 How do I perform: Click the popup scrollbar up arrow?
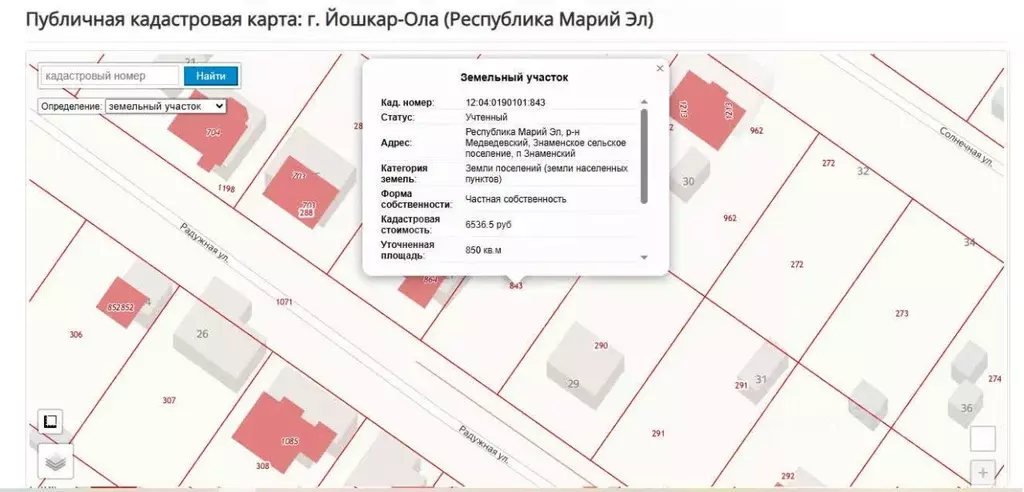pyautogui.click(x=644, y=102)
